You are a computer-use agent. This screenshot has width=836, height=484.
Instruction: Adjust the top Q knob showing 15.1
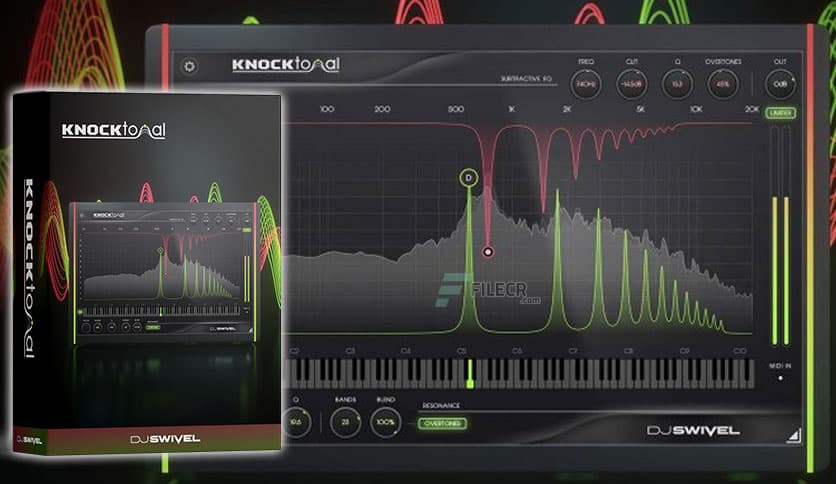[x=677, y=84]
